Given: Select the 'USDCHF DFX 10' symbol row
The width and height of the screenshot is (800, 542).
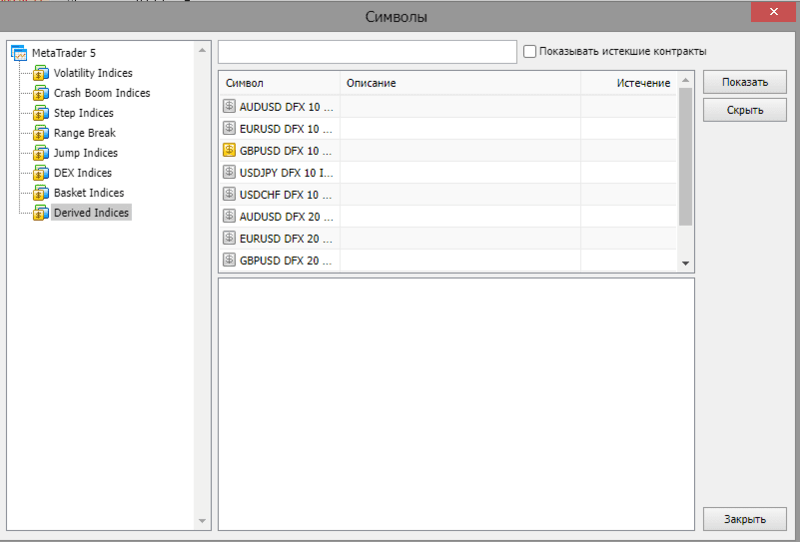Looking at the screenshot, I should tap(448, 194).
